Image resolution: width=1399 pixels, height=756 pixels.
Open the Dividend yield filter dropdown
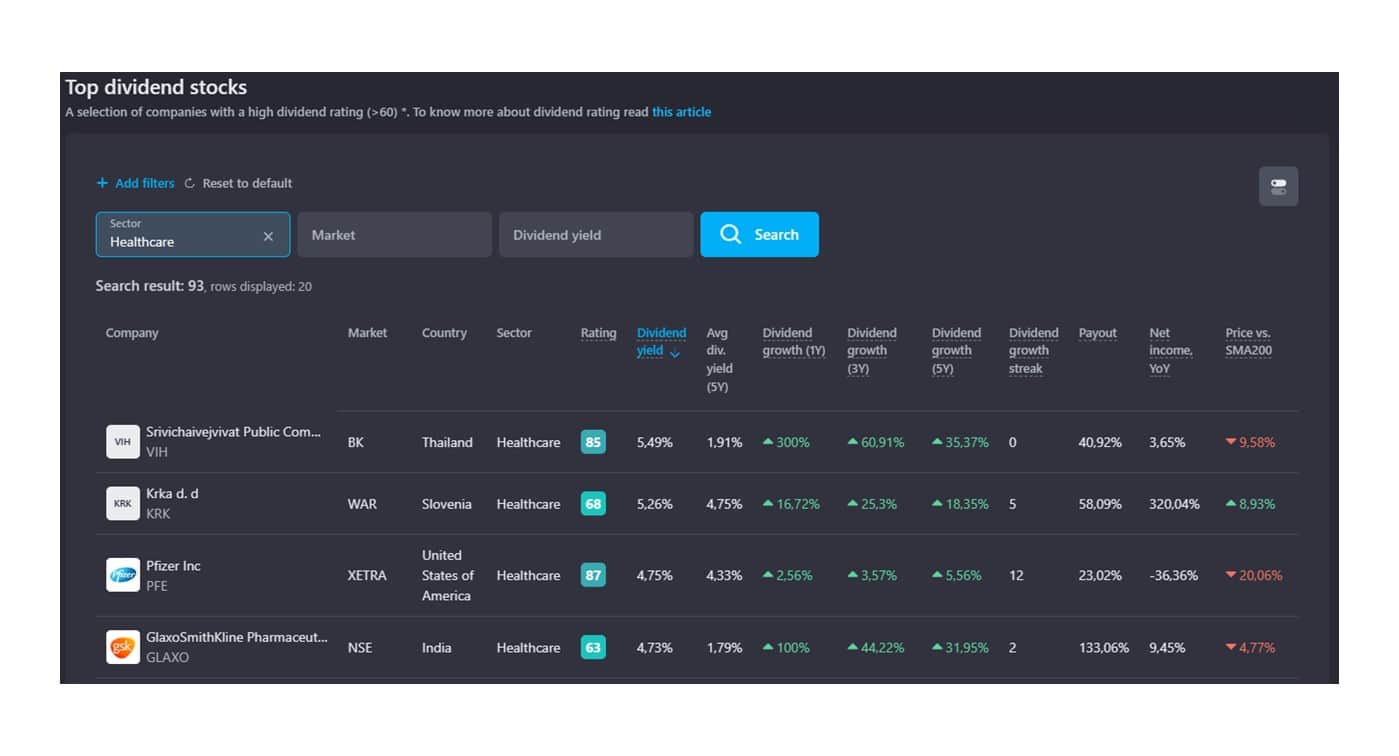click(x=596, y=235)
